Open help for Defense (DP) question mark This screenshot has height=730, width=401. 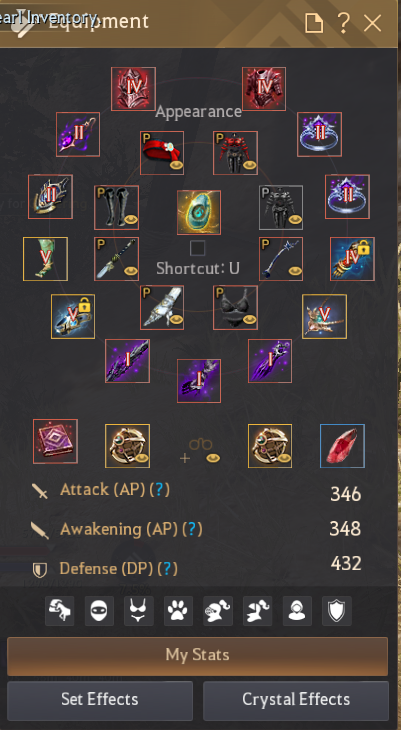[168, 568]
